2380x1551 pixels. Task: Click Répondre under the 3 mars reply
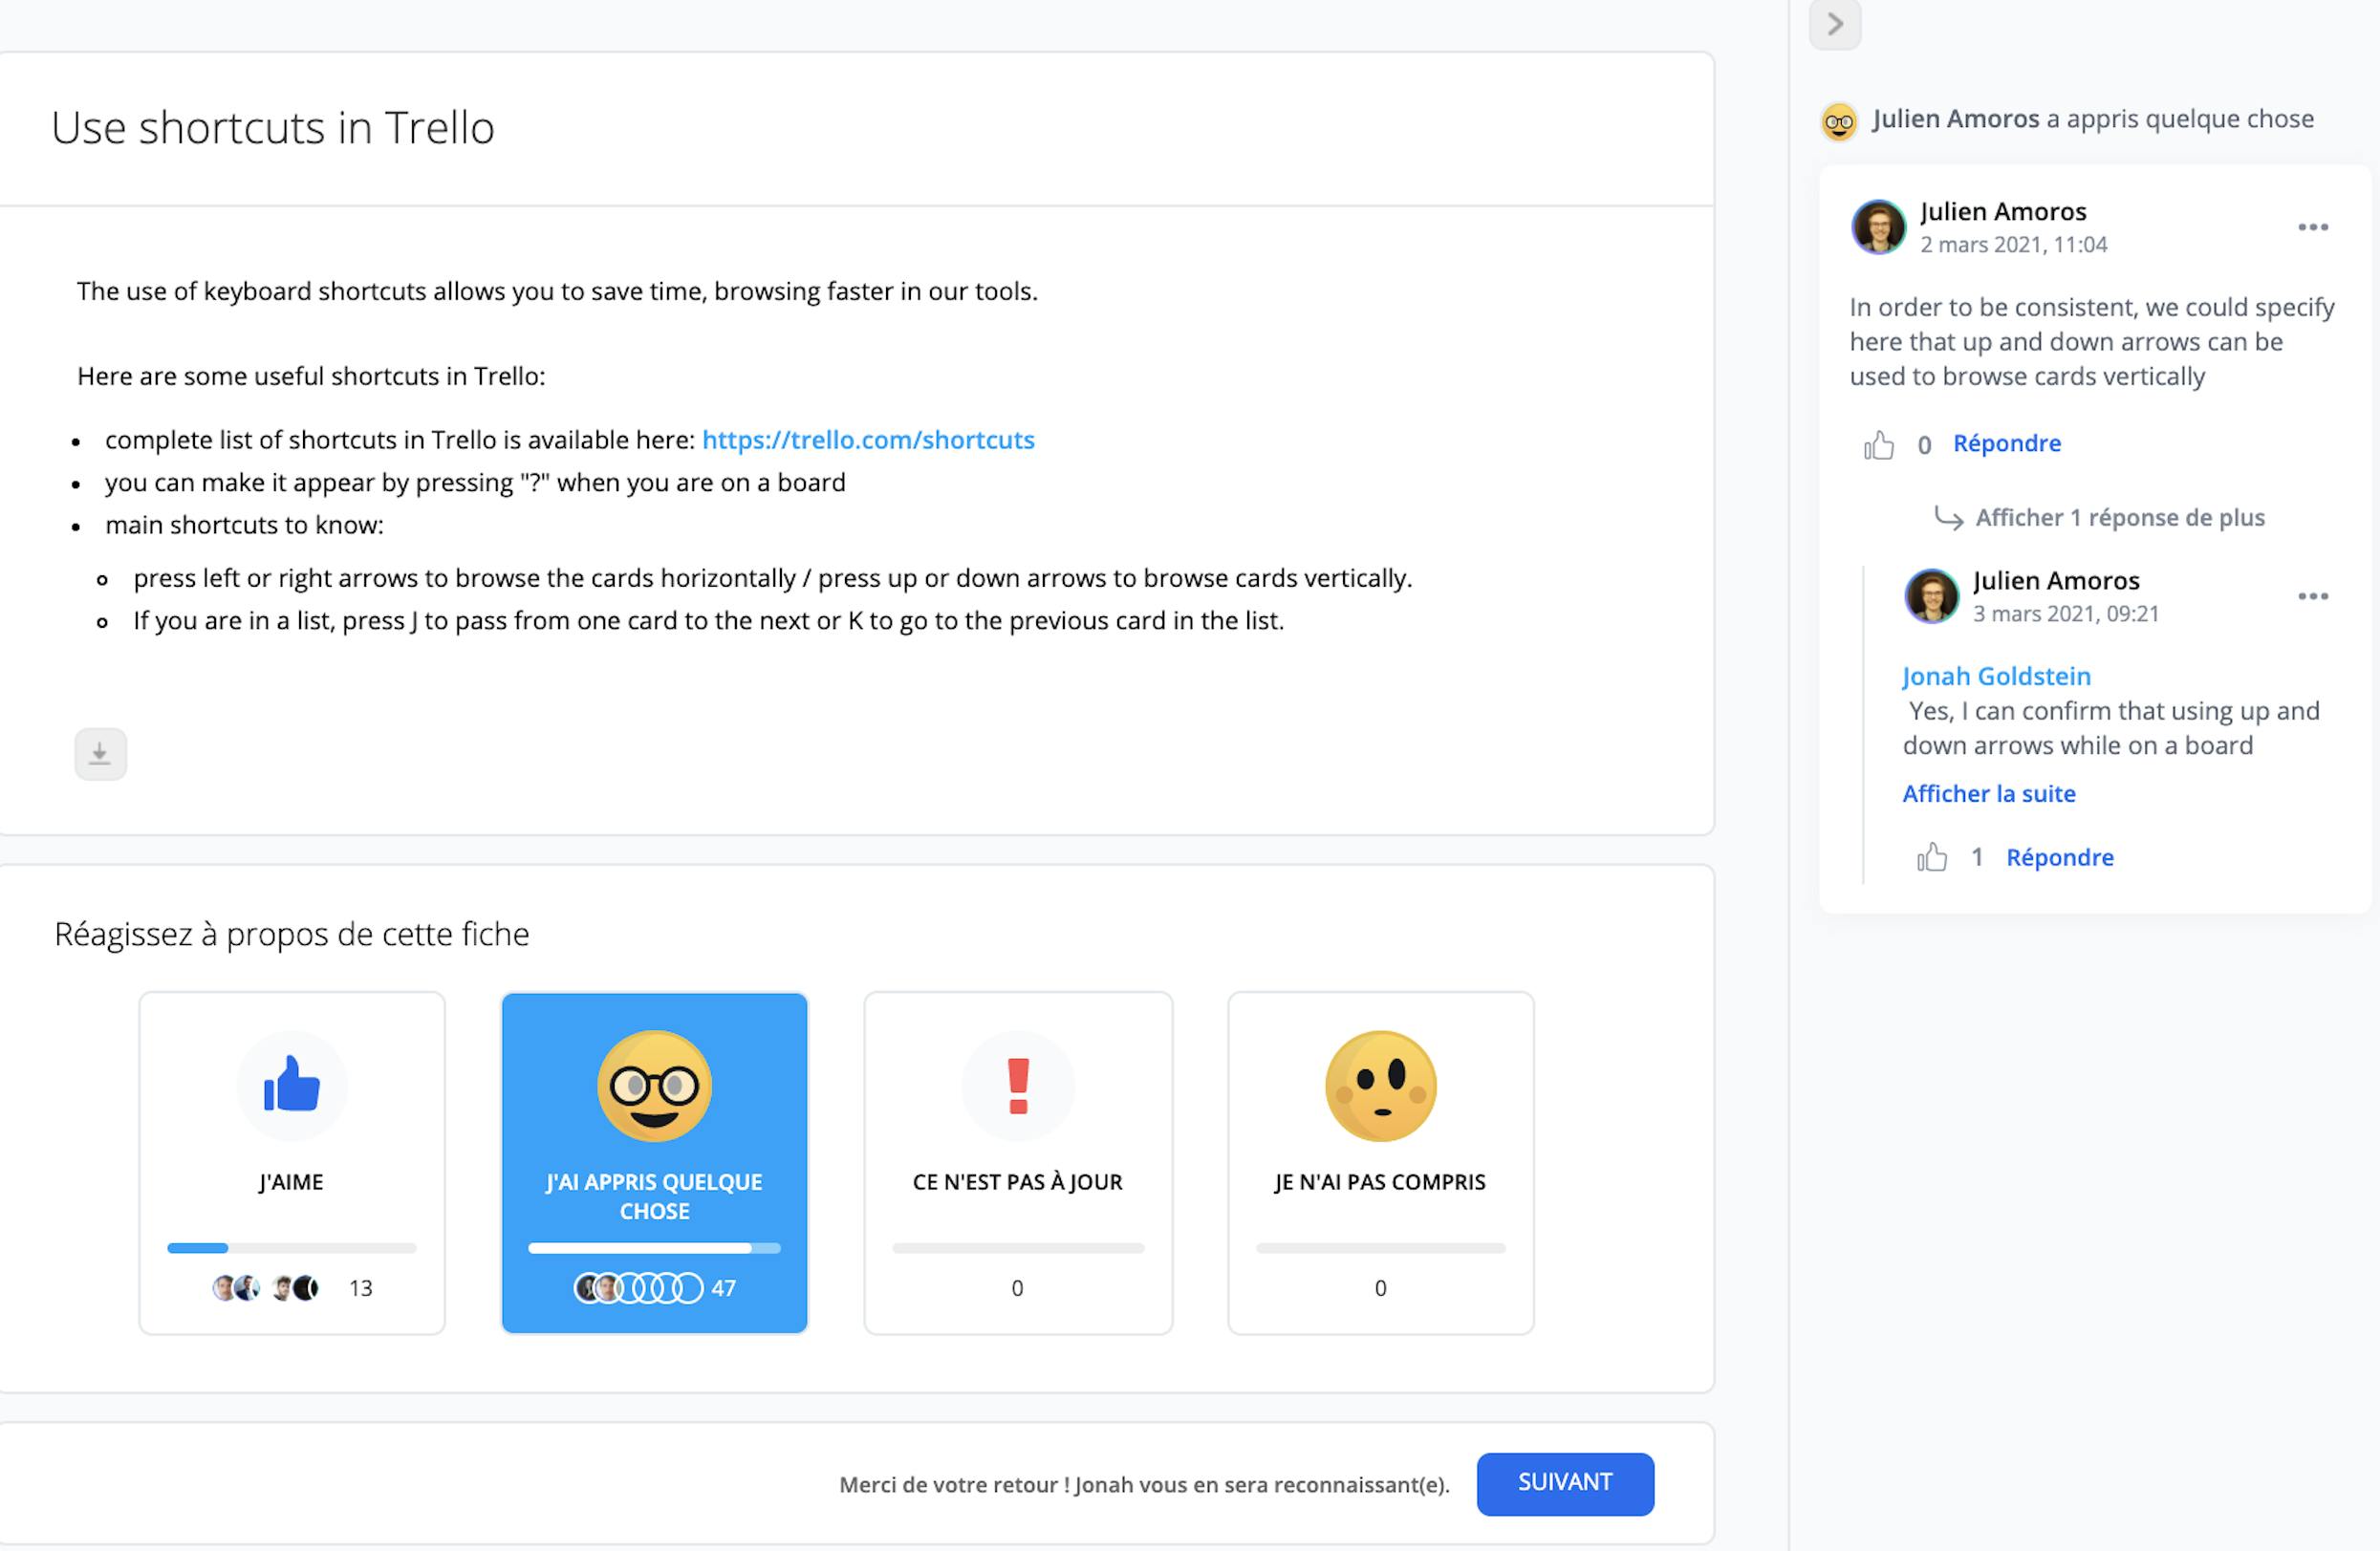(2060, 858)
